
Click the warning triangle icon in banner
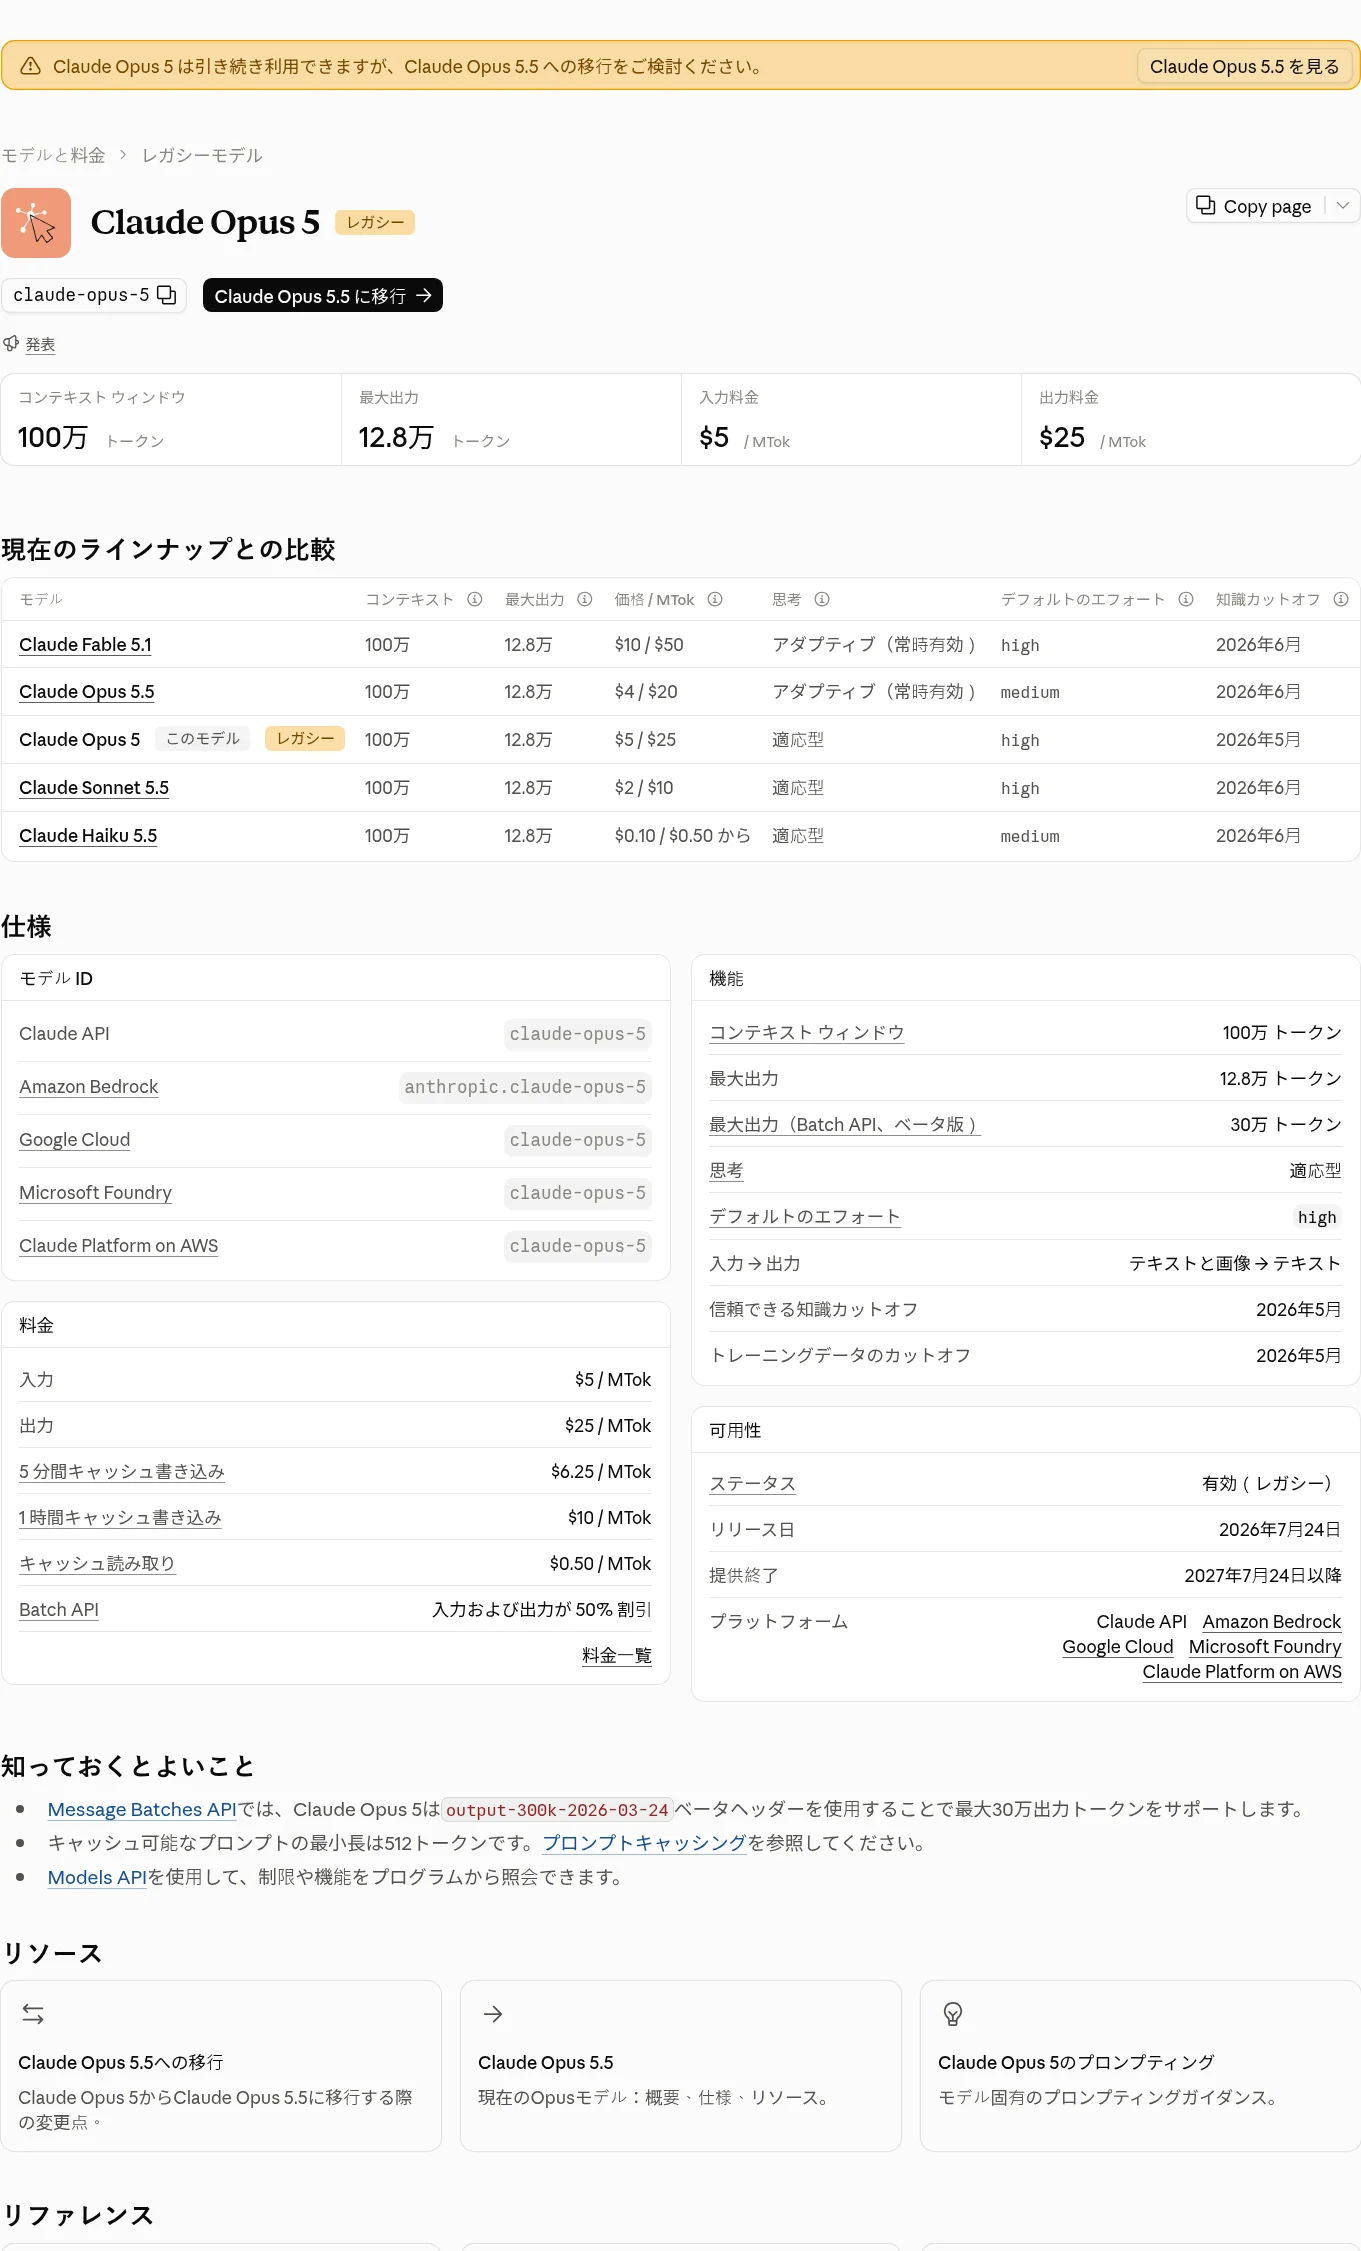31,66
